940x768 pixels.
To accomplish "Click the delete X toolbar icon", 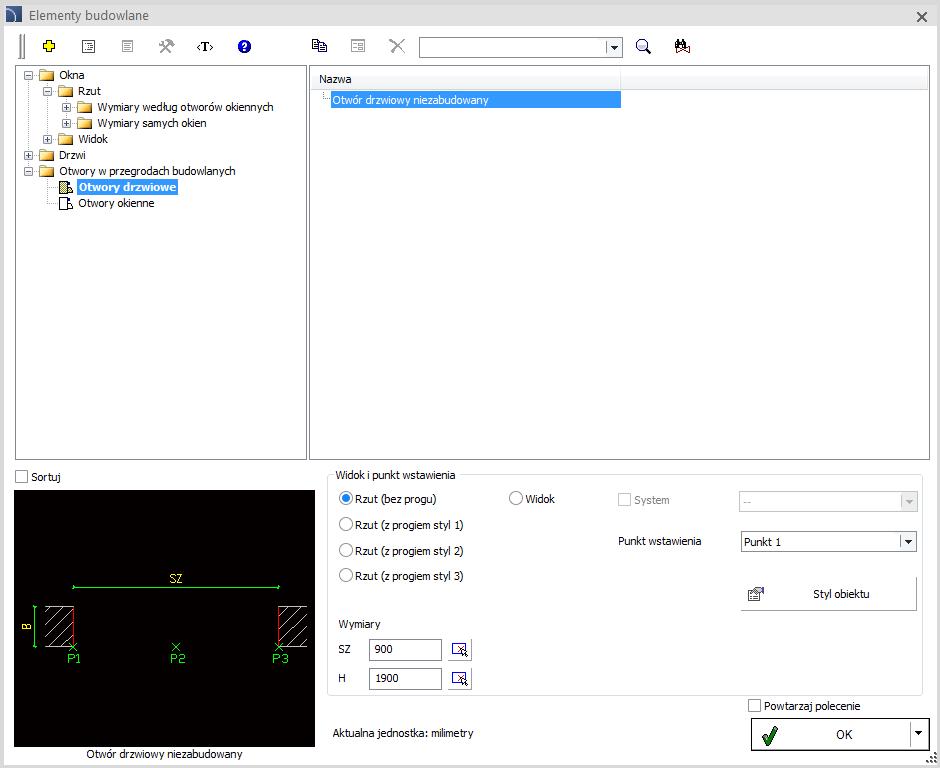I will click(x=397, y=46).
